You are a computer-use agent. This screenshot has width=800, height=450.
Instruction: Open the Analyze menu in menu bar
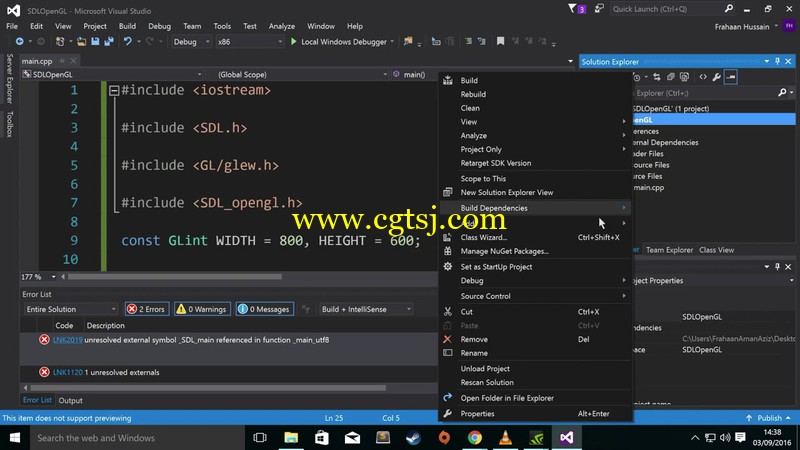(282, 26)
